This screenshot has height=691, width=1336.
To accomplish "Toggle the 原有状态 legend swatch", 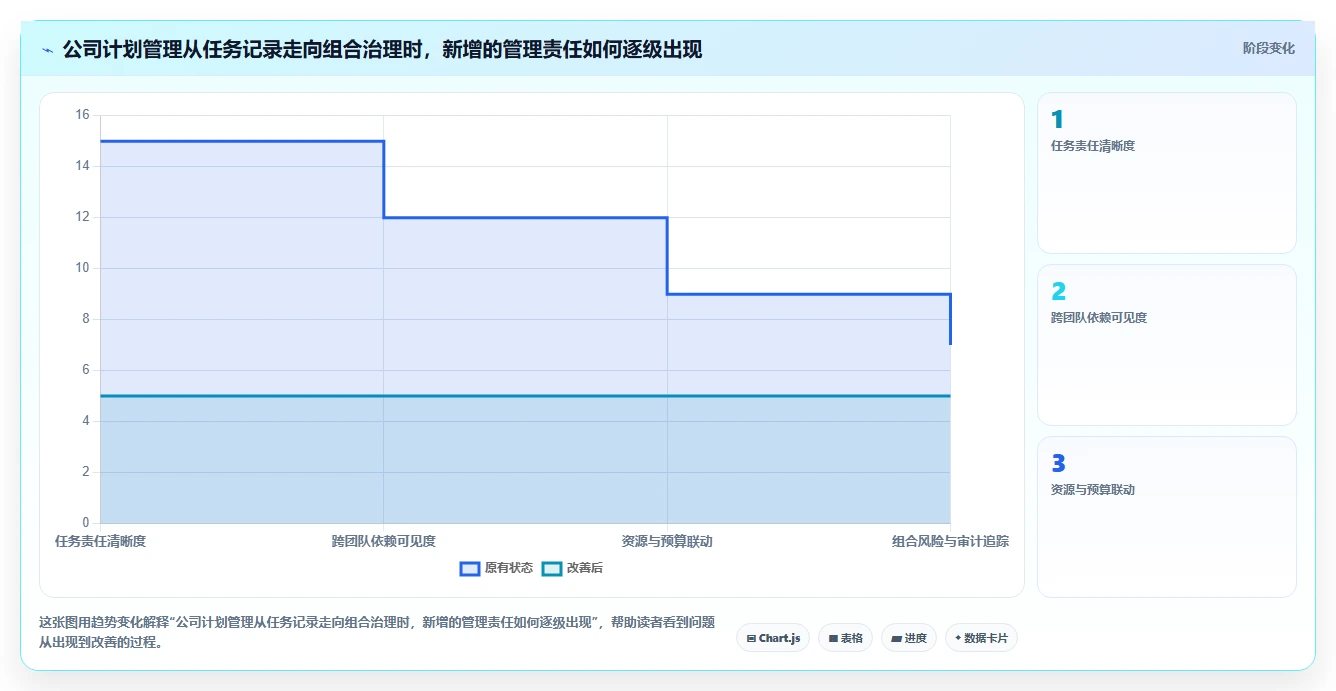I will coord(470,568).
